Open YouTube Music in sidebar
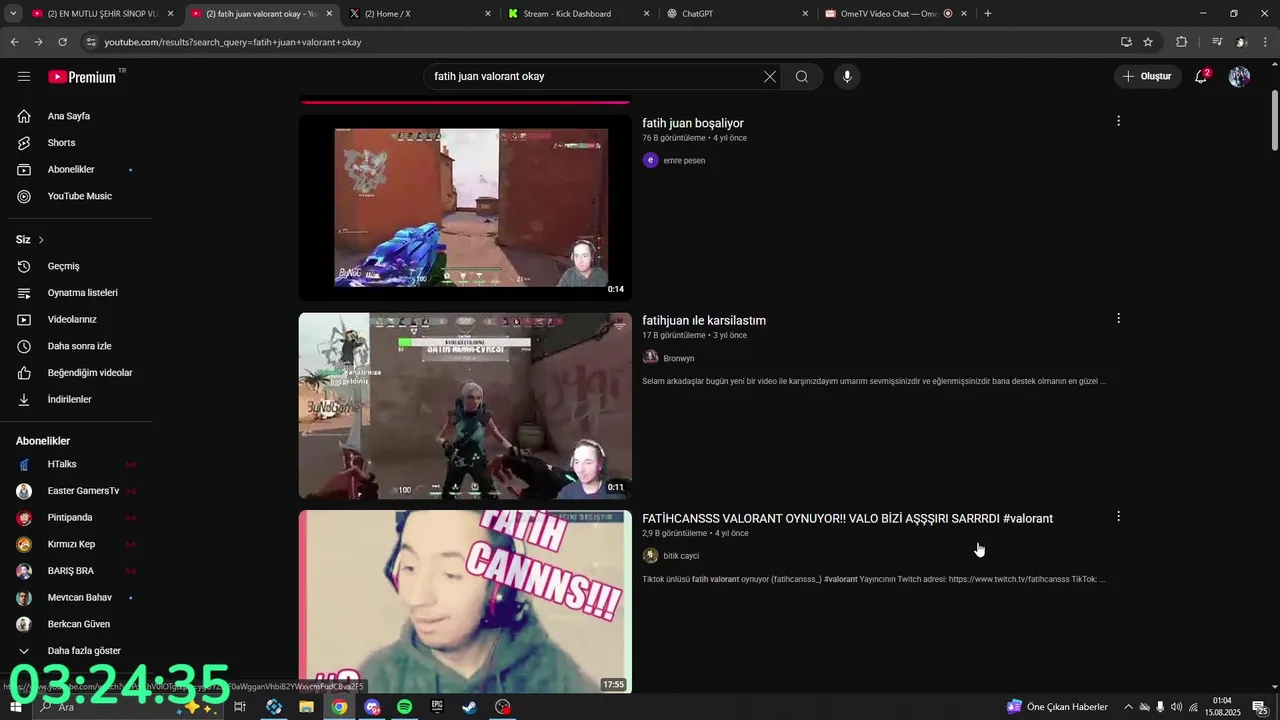 click(x=80, y=196)
